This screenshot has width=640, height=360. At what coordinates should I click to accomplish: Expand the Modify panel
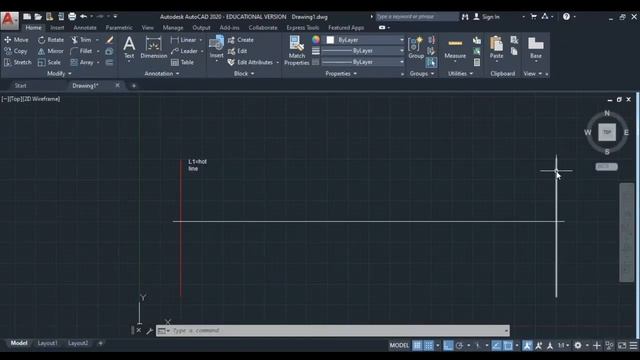pyautogui.click(x=59, y=73)
